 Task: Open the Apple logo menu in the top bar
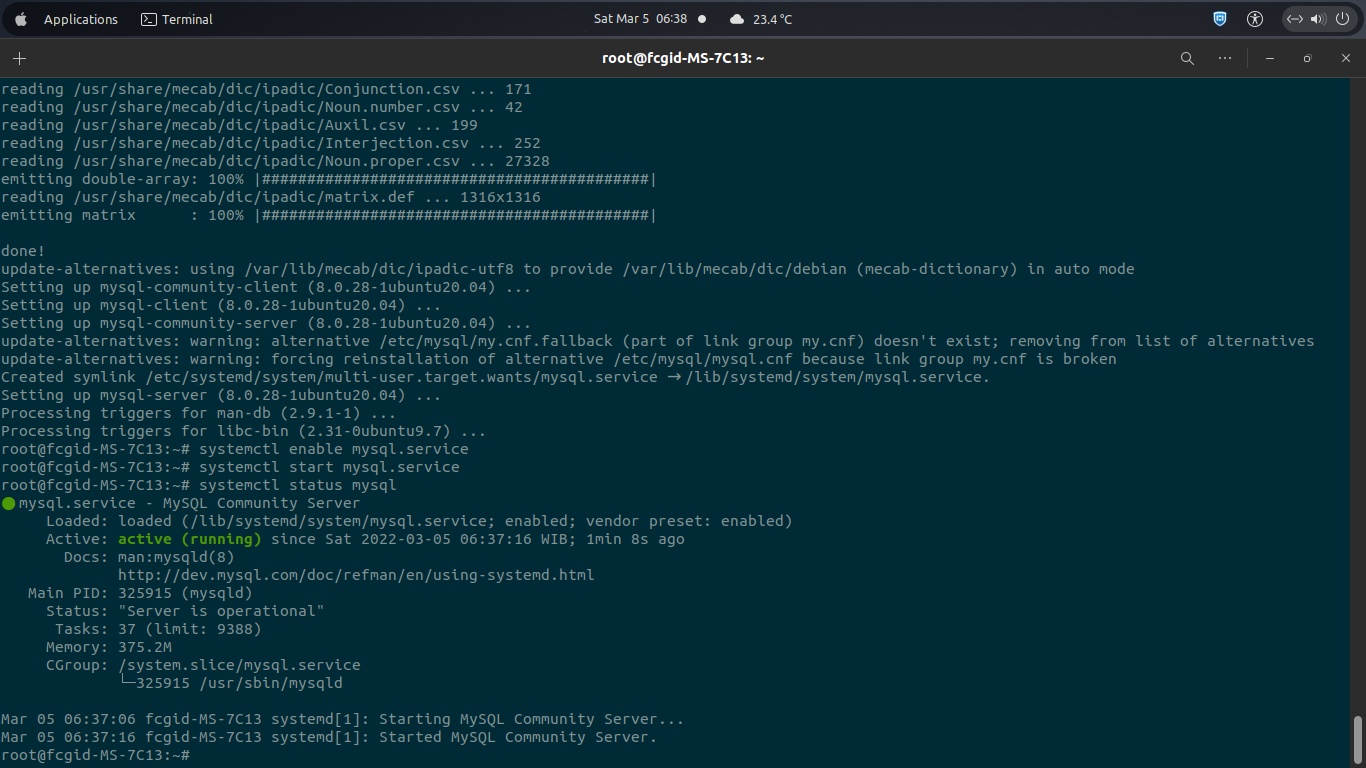coord(21,19)
